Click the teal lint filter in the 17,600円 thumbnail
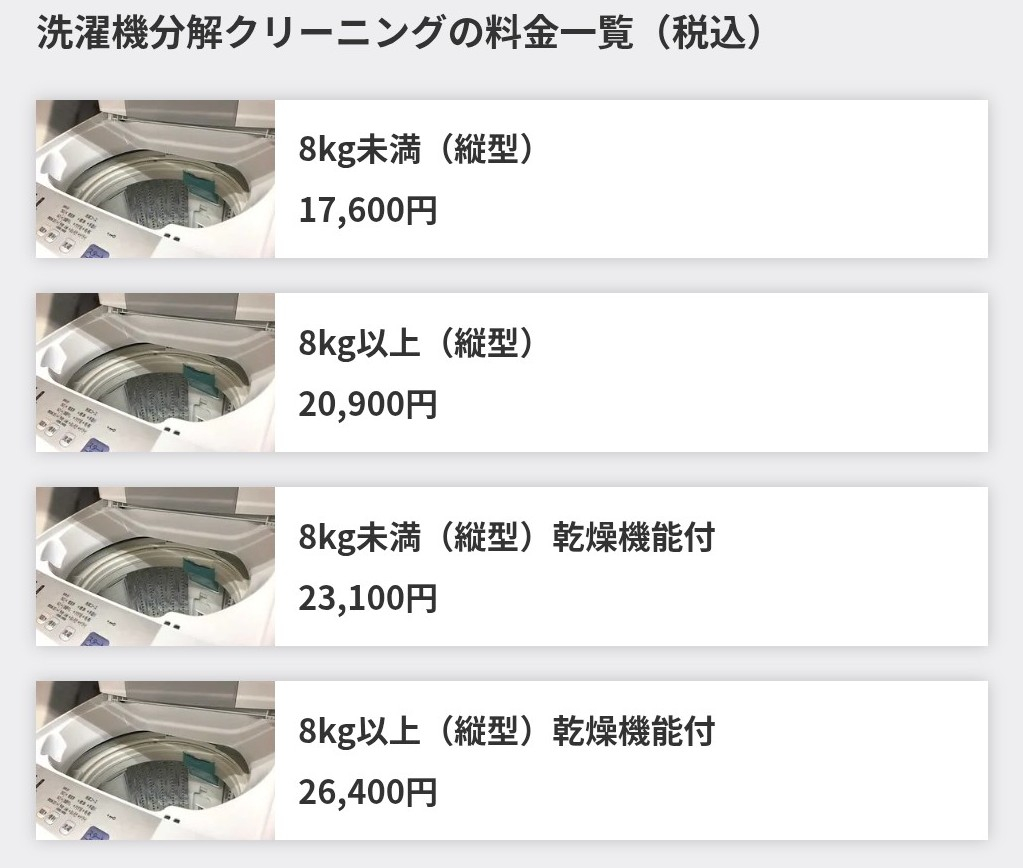1023x868 pixels. tap(214, 185)
